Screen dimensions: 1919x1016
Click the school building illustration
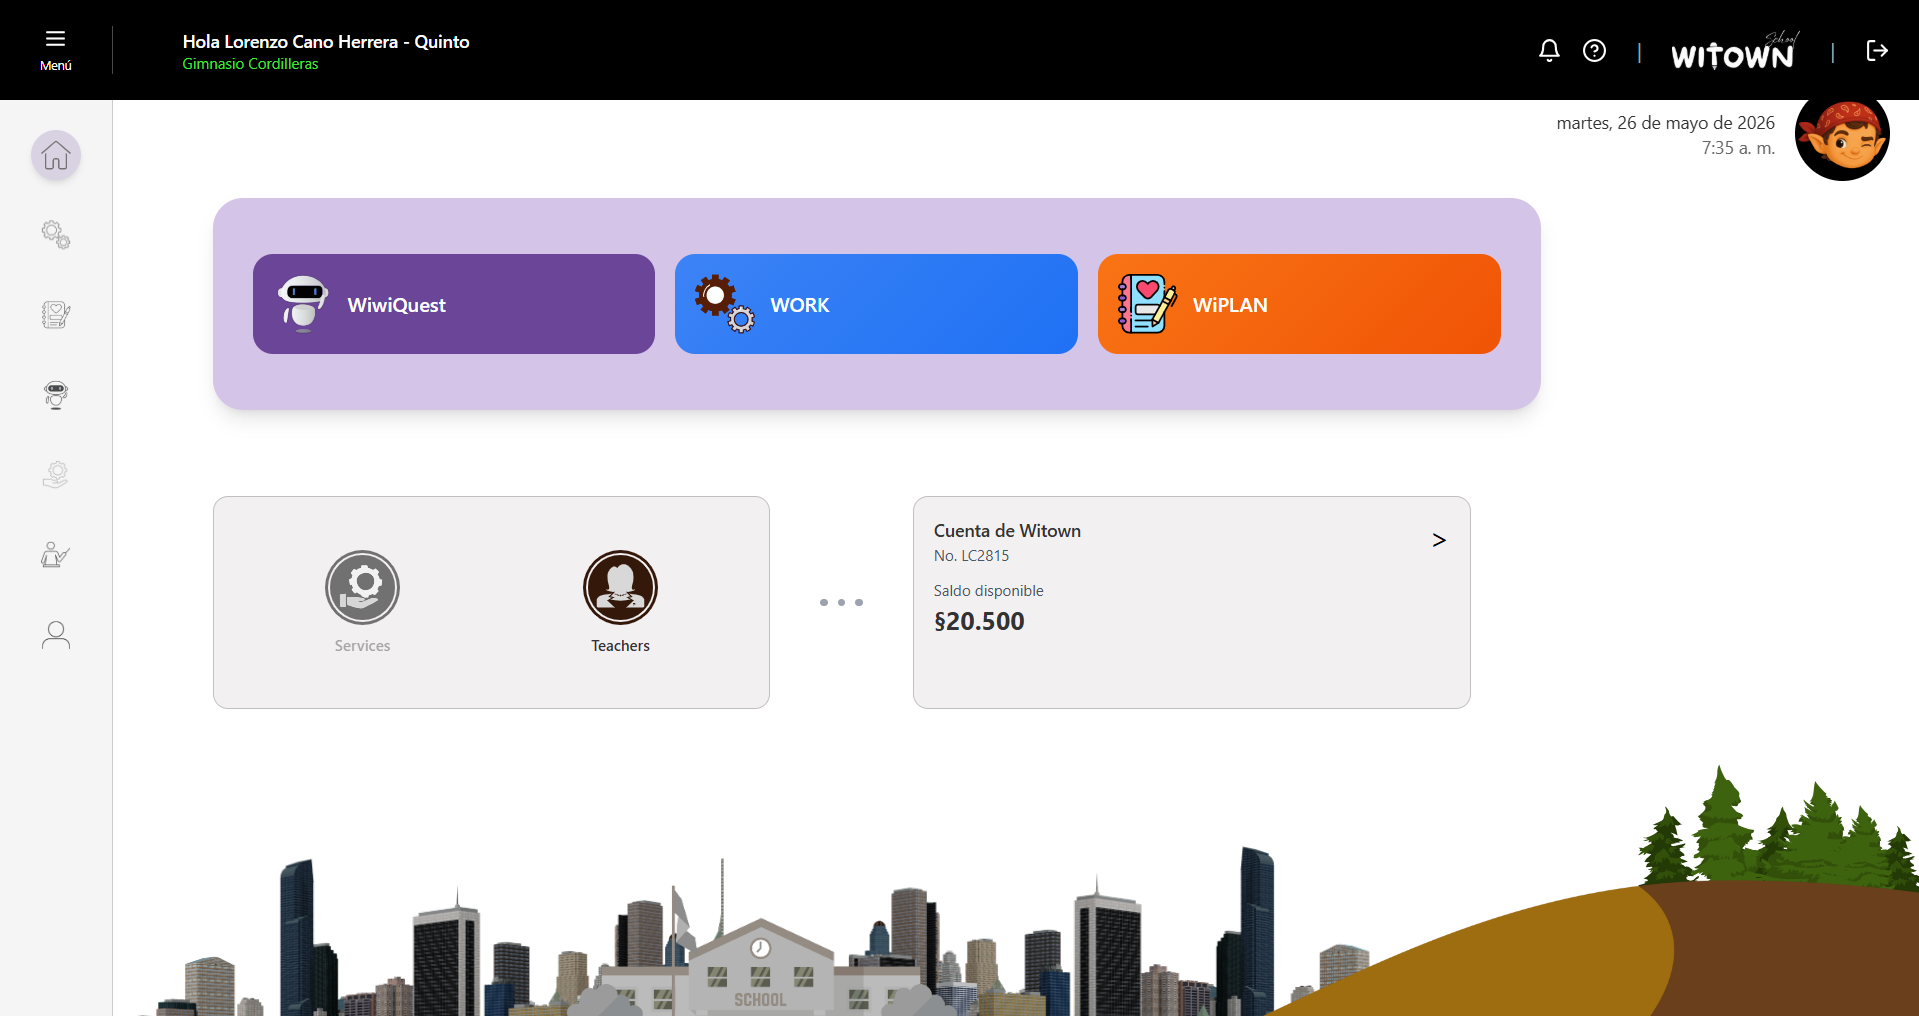(760, 965)
